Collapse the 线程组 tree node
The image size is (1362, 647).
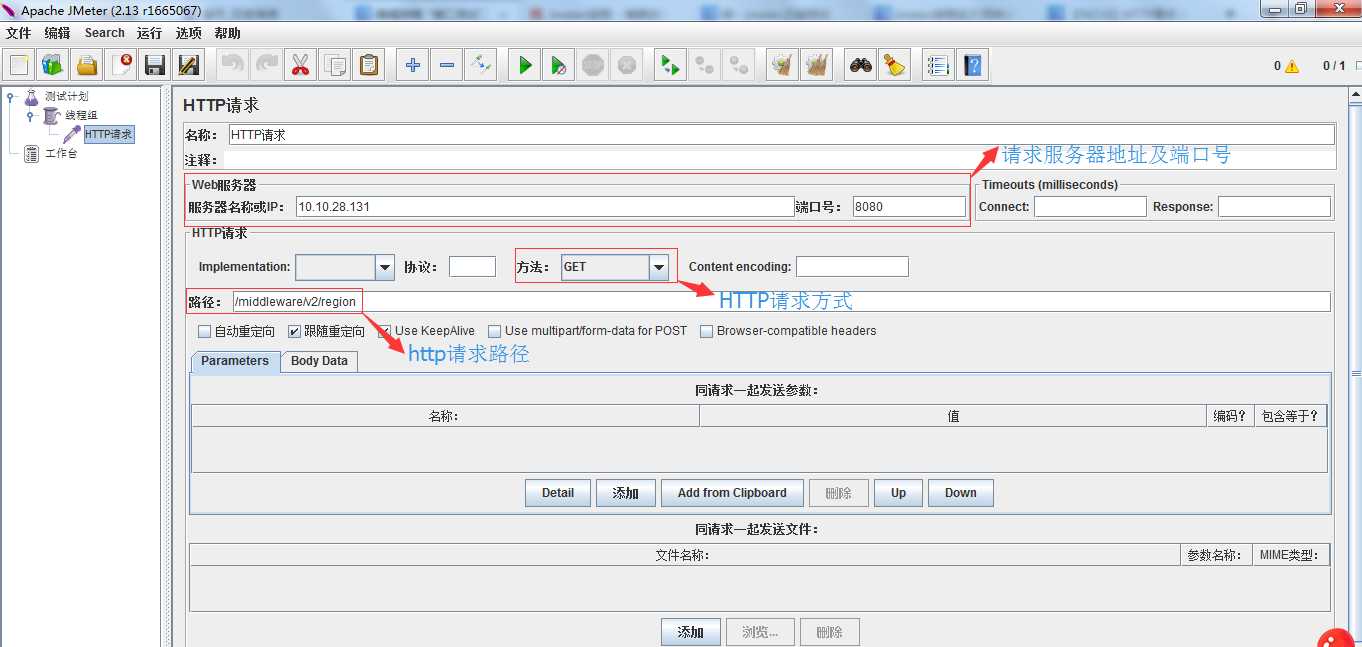pyautogui.click(x=31, y=116)
